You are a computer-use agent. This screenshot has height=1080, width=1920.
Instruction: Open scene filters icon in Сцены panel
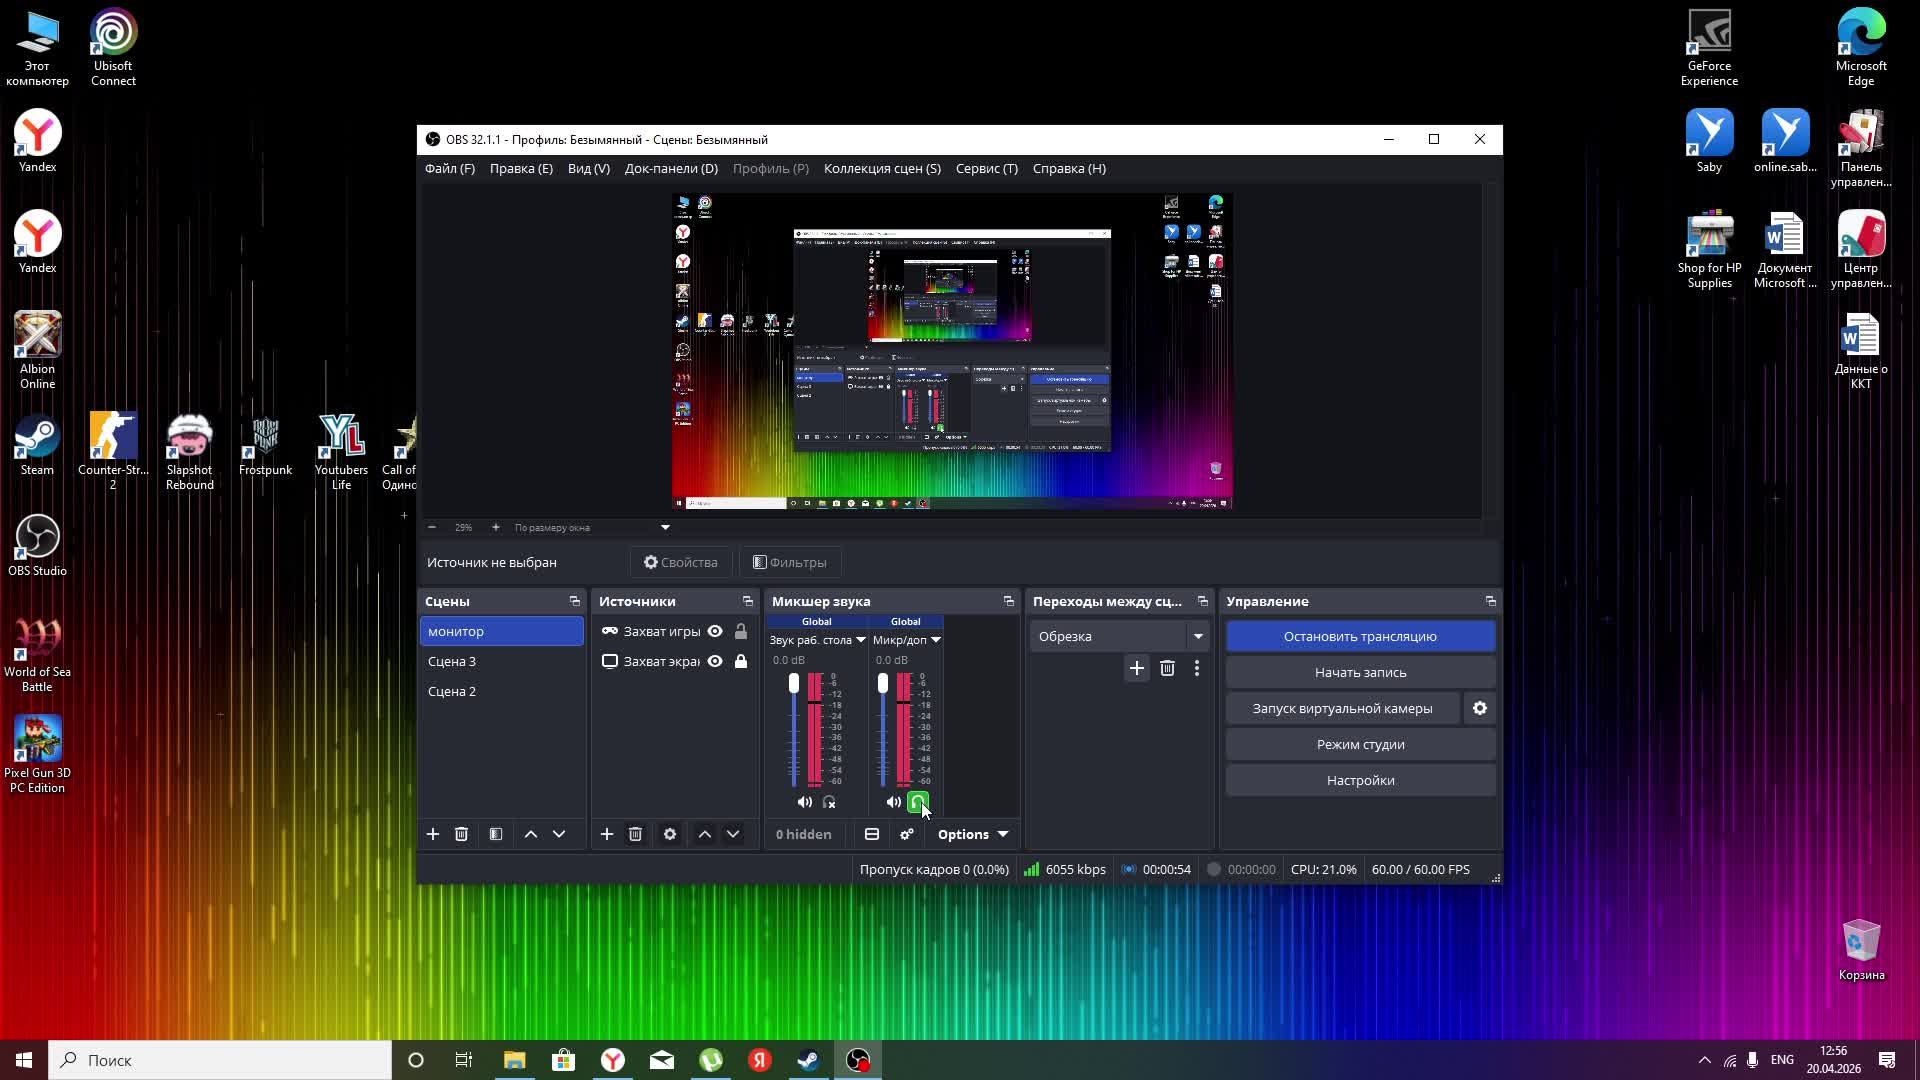pyautogui.click(x=496, y=834)
